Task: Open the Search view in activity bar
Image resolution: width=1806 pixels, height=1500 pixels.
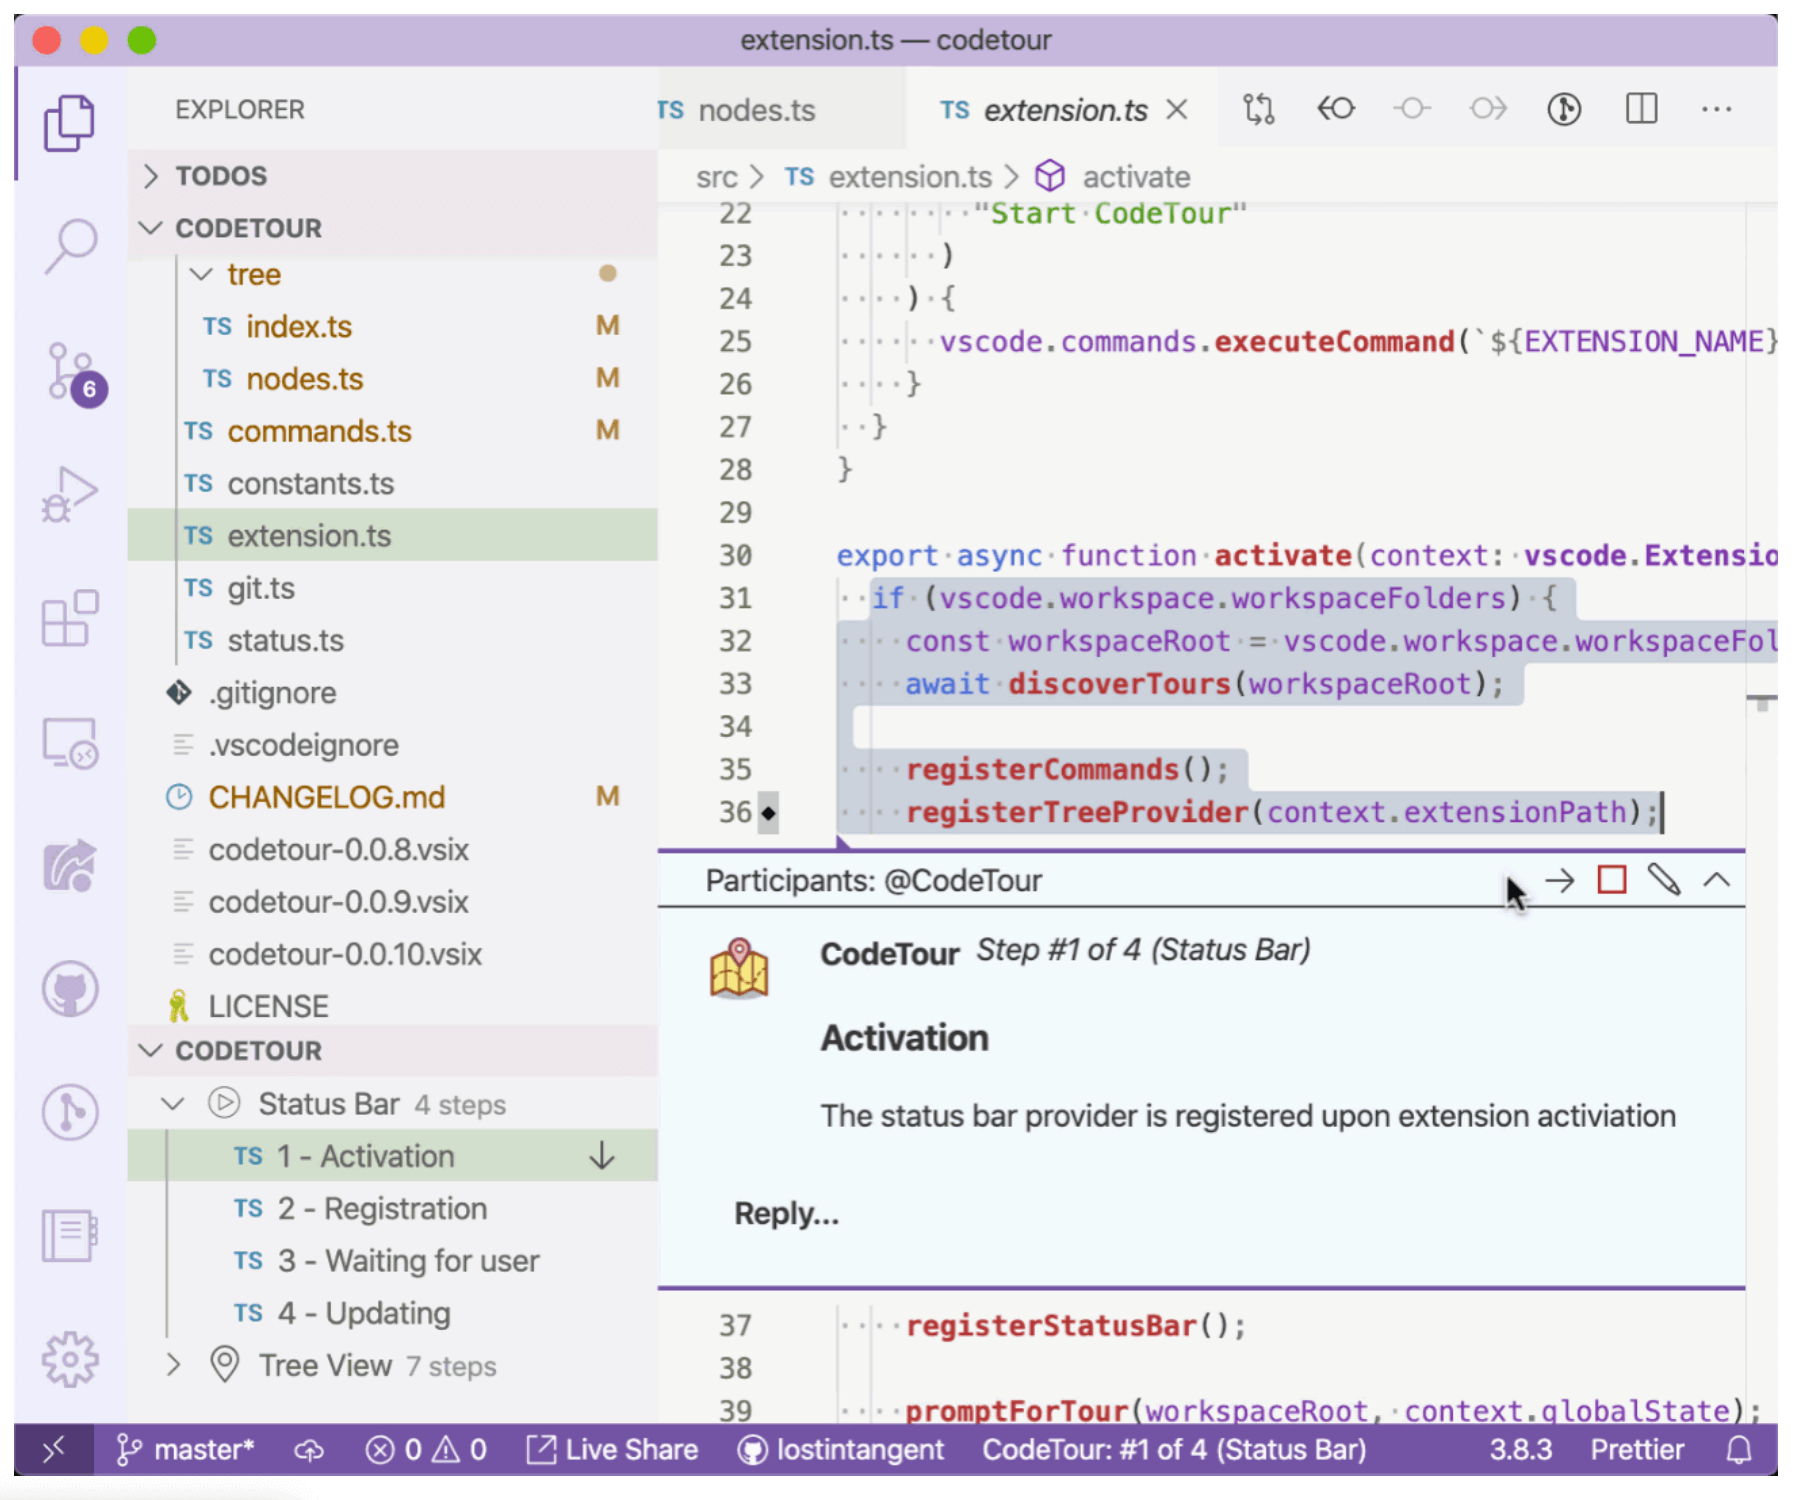Action: tap(70, 245)
